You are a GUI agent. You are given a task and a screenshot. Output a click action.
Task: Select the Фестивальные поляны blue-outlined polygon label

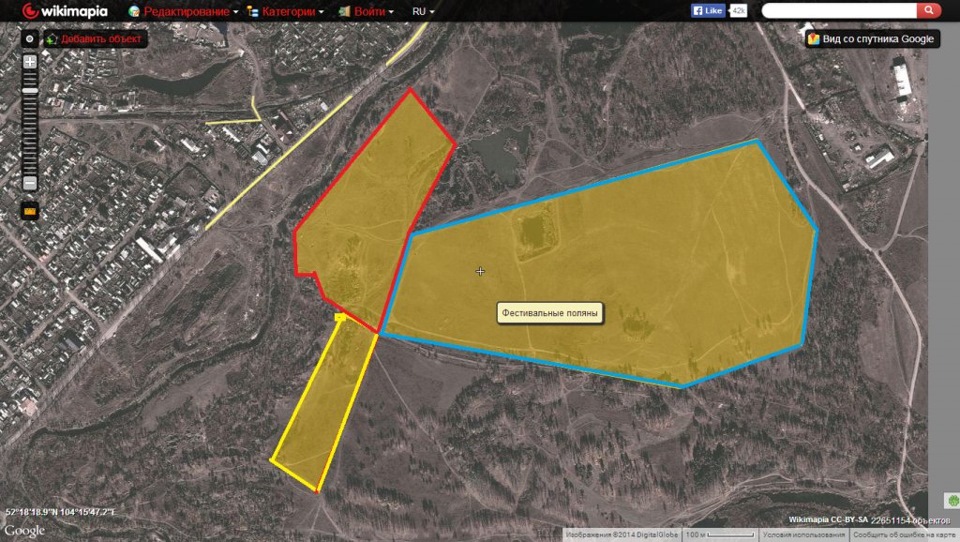550,313
